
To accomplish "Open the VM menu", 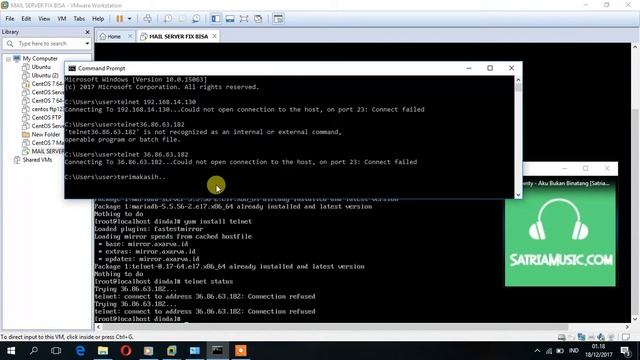I will (62, 19).
